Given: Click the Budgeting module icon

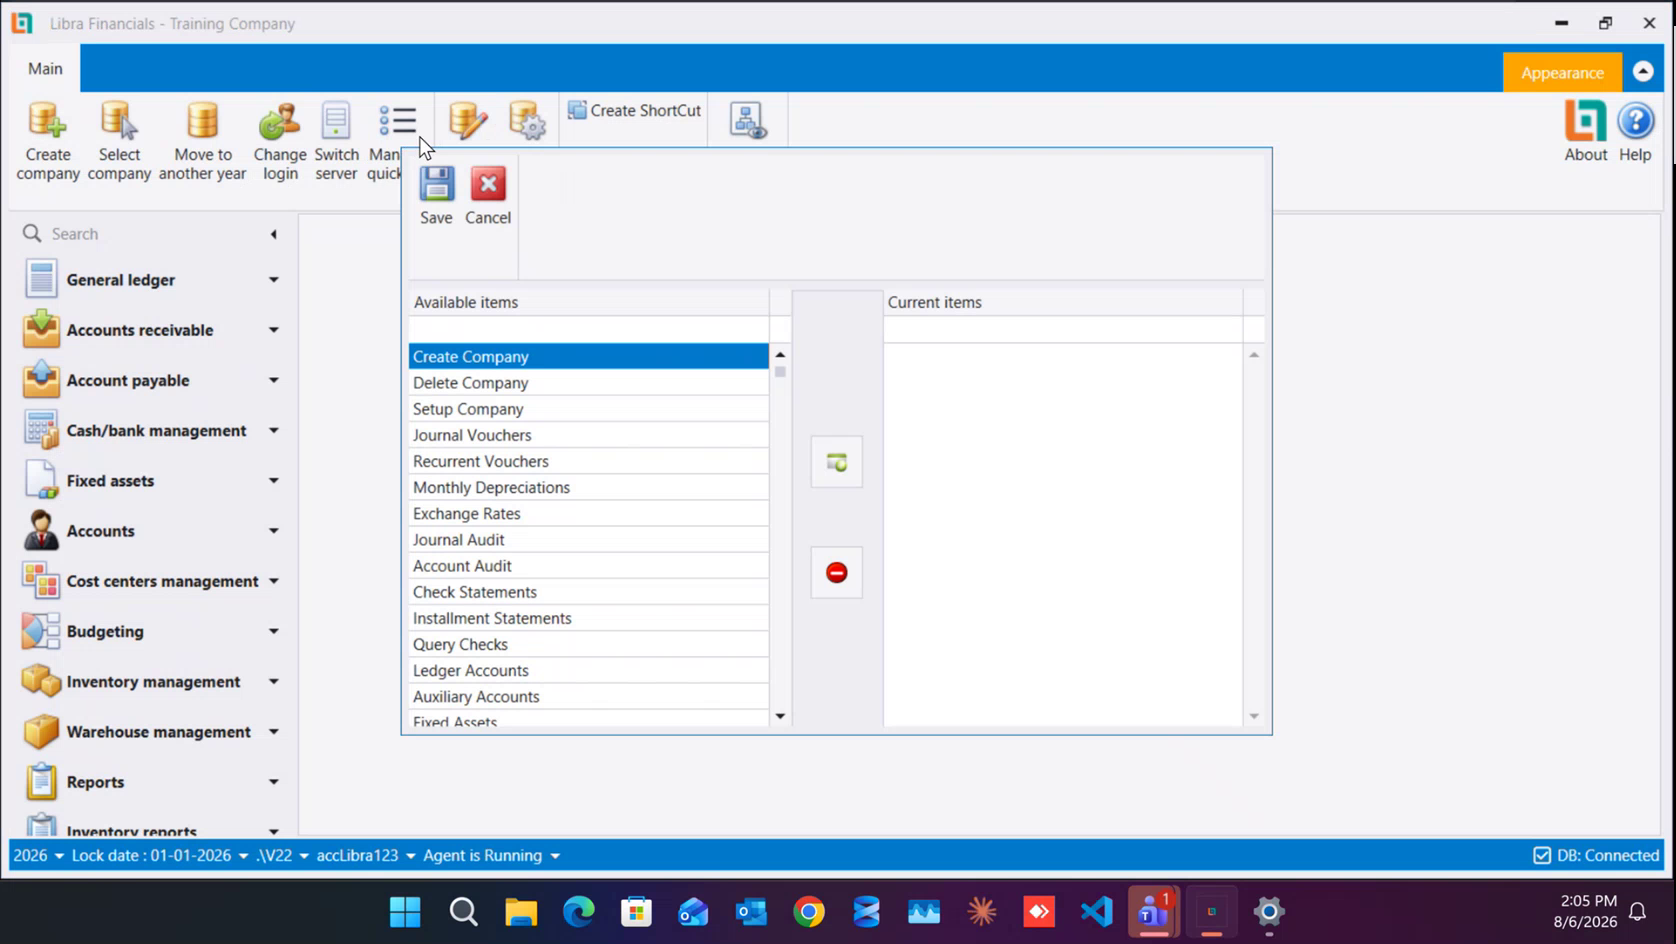Looking at the screenshot, I should (x=41, y=631).
